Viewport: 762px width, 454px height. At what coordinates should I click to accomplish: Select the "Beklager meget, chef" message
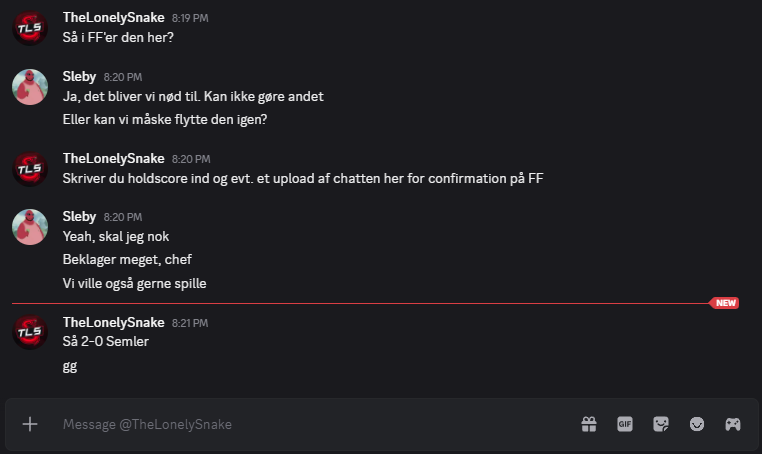[127, 260]
